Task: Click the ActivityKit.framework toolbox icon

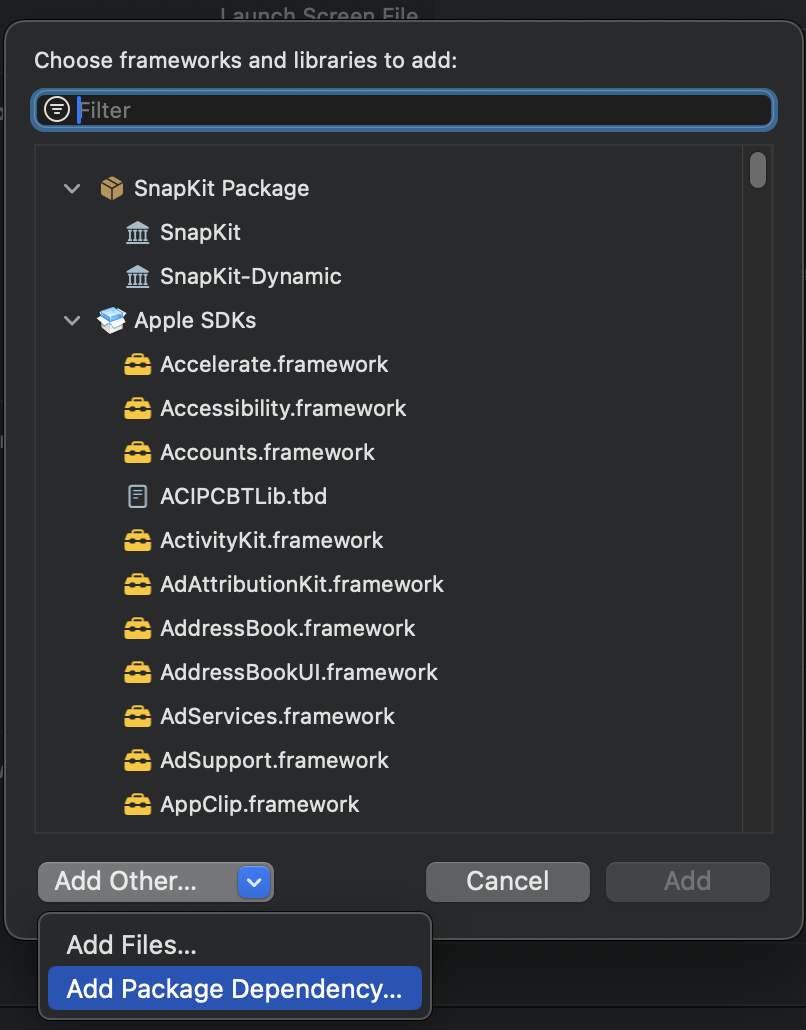Action: pyautogui.click(x=137, y=541)
